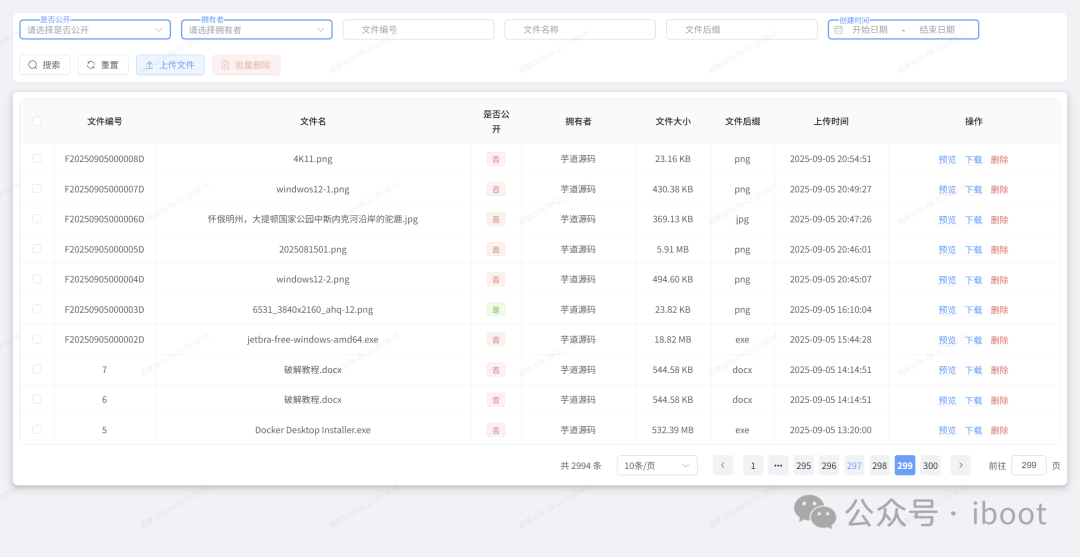1080x557 pixels.
Task: Click the jpg suffix cell
Action: pyautogui.click(x=742, y=219)
